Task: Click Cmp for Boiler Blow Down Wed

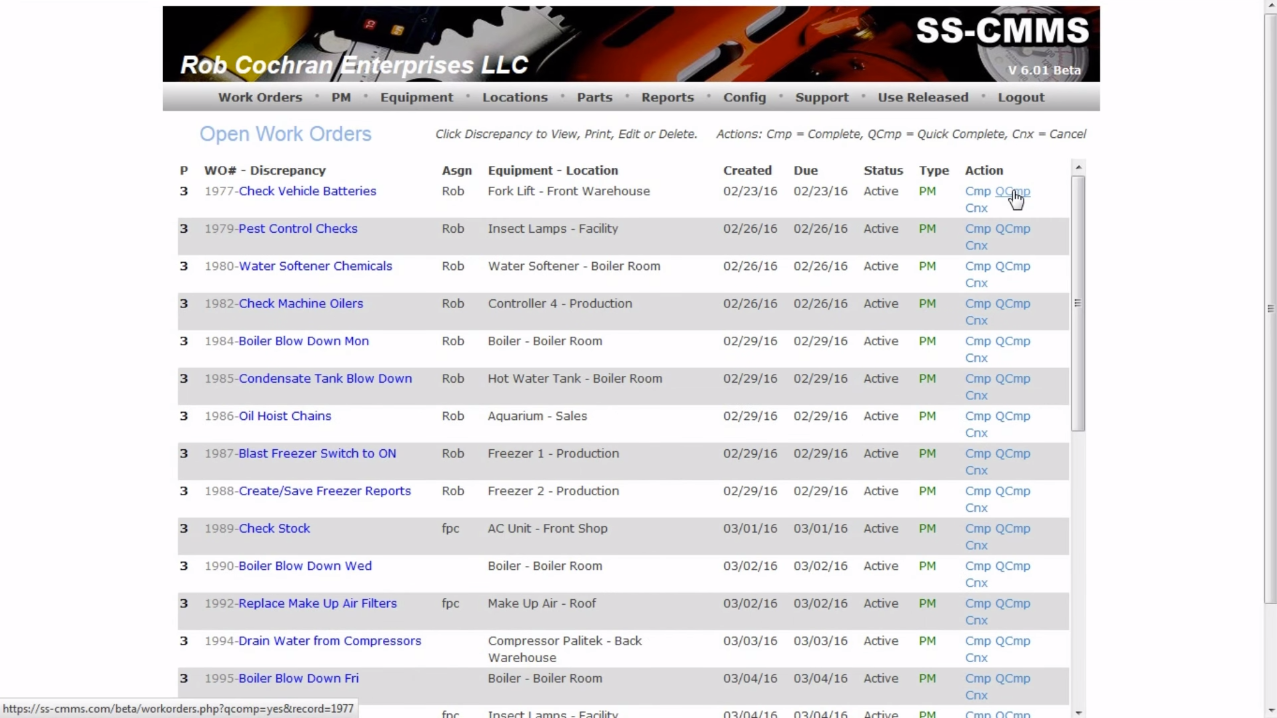Action: pyautogui.click(x=978, y=566)
